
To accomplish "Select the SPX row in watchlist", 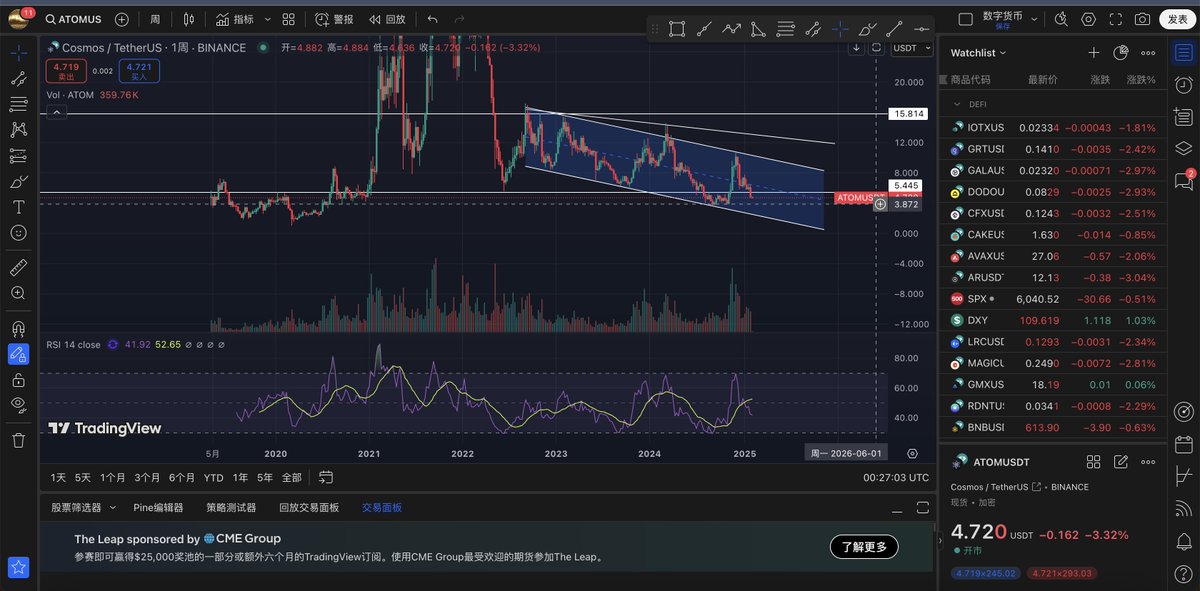I will 1052,299.
